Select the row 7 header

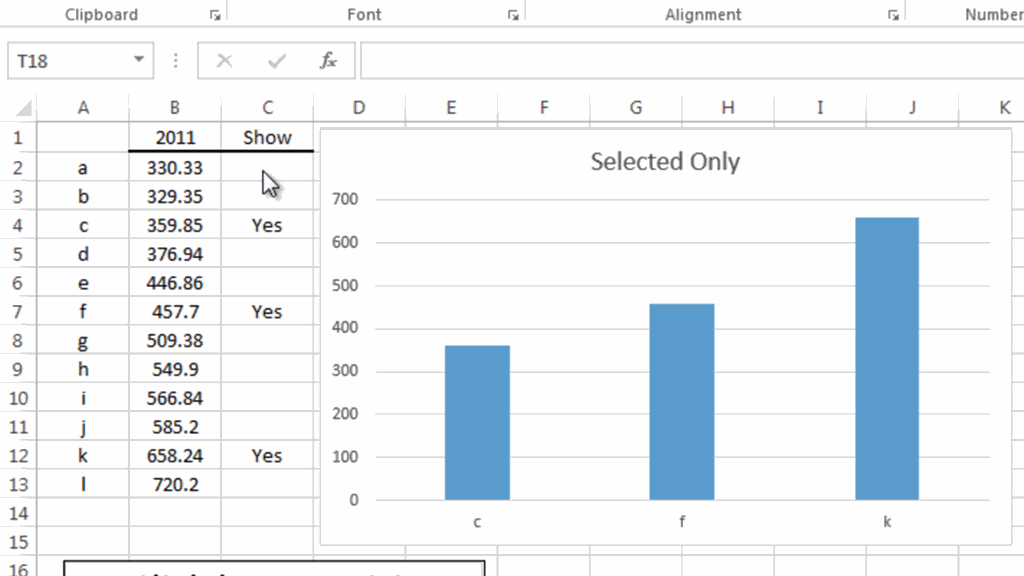point(18,312)
